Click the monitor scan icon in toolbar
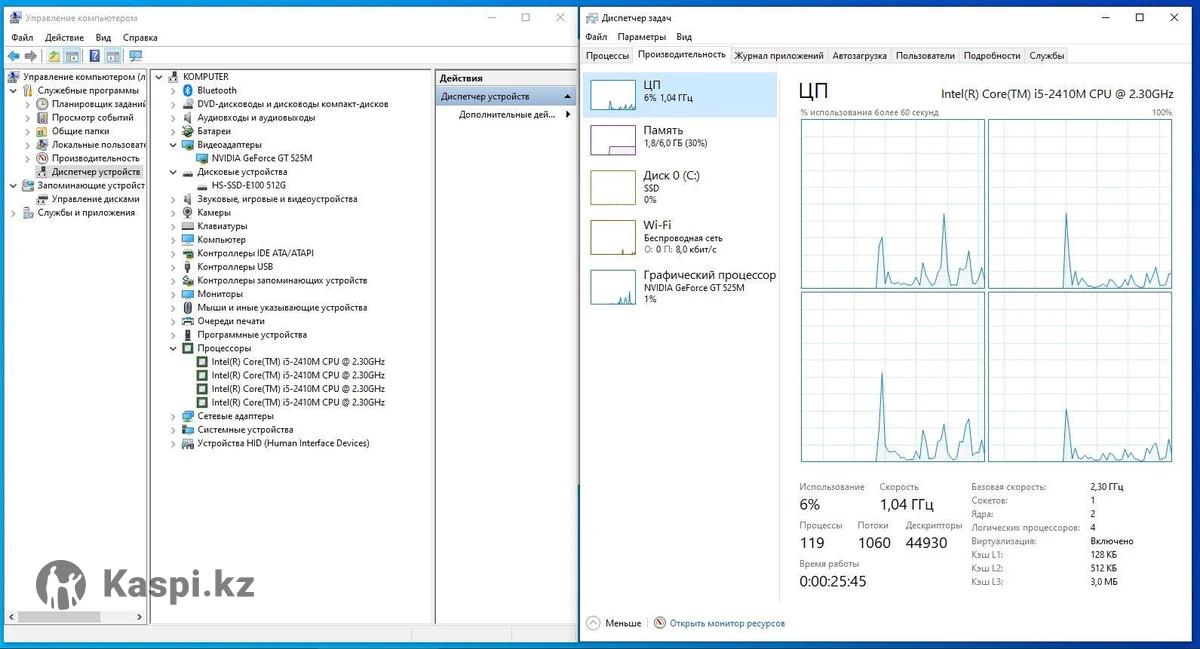Viewport: 1200px width, 649px height. click(x=136, y=56)
